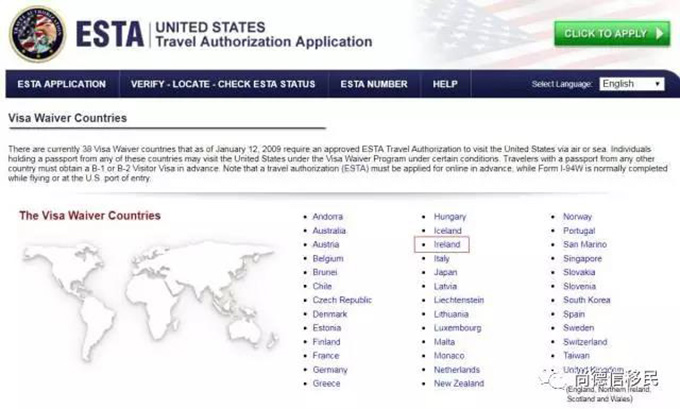Viewport: 680px width, 409px height.
Task: Select Andorra in the country list
Action: tap(327, 216)
